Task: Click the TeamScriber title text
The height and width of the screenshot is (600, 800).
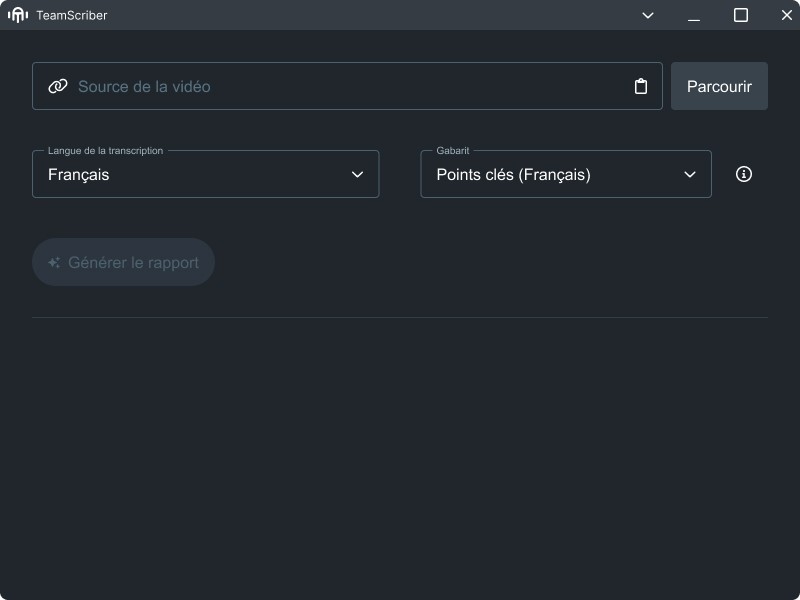Action: point(72,15)
